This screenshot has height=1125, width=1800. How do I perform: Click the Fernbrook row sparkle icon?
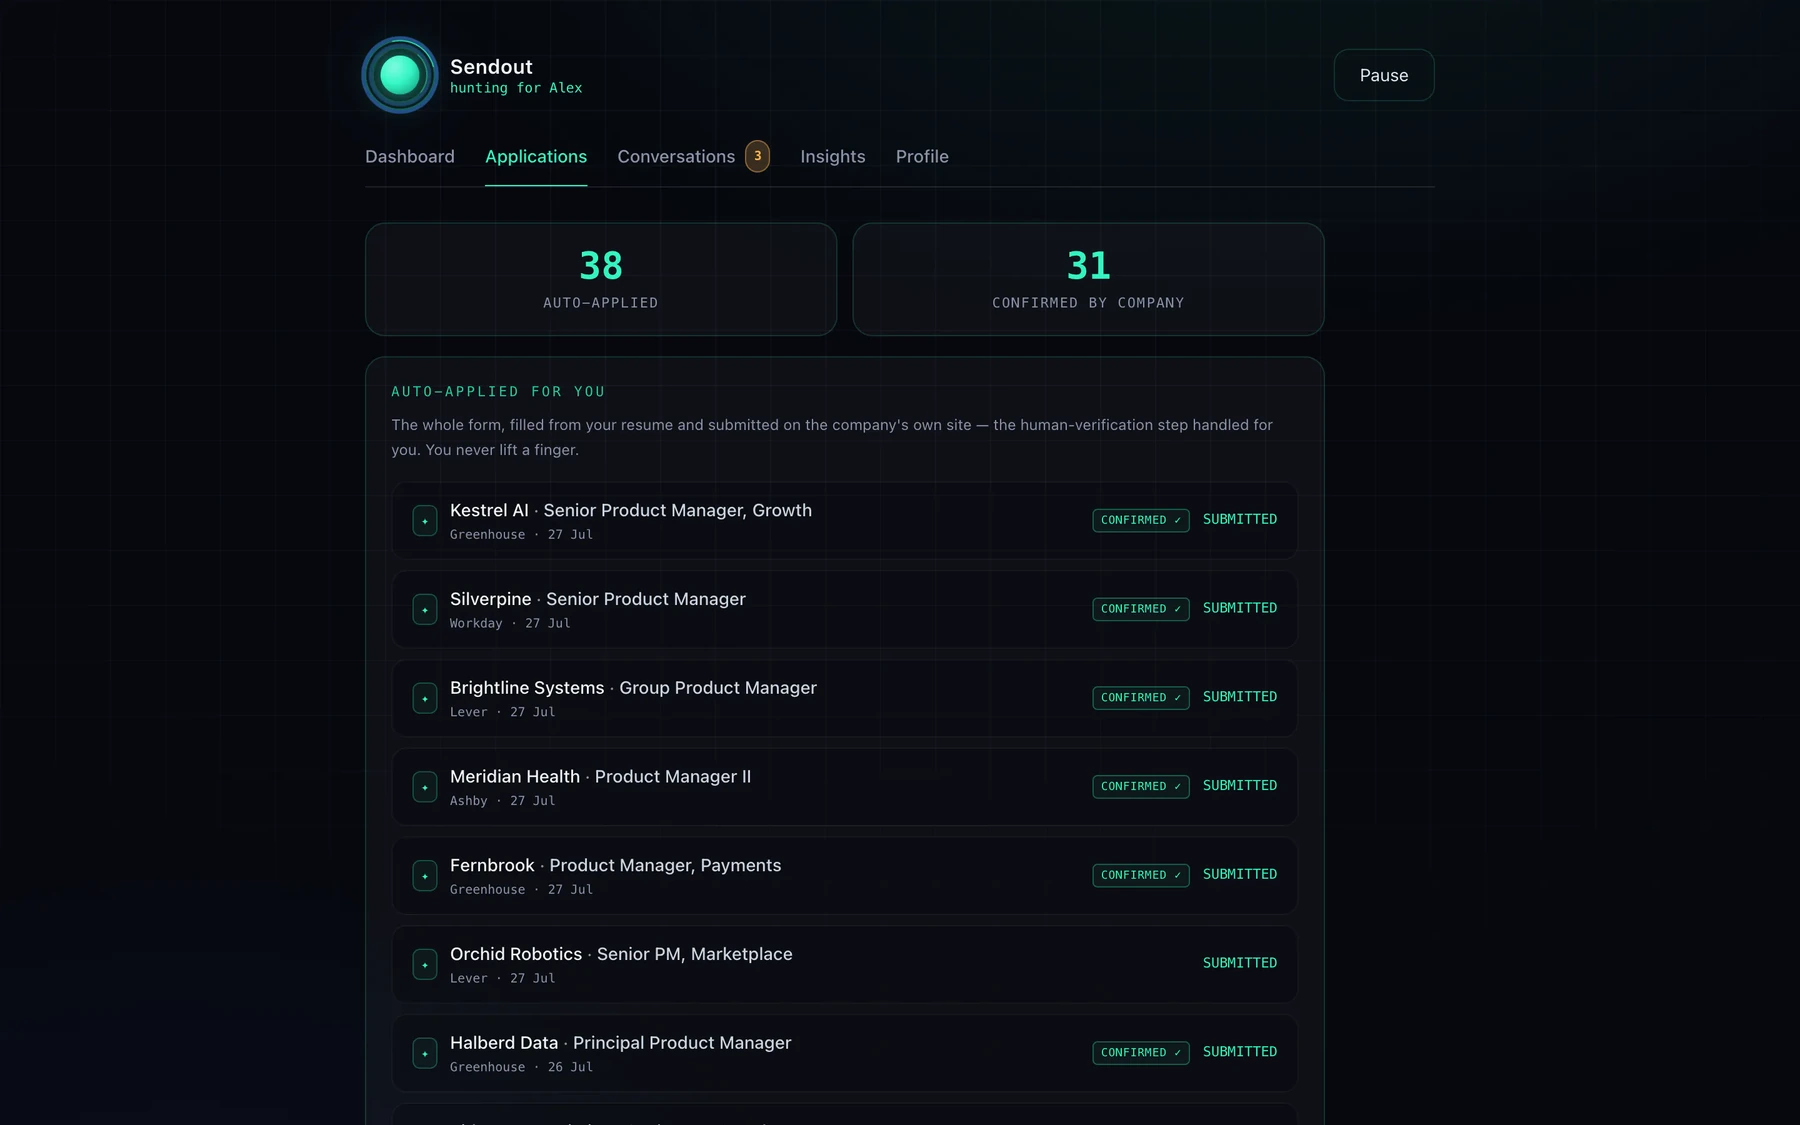tap(425, 876)
